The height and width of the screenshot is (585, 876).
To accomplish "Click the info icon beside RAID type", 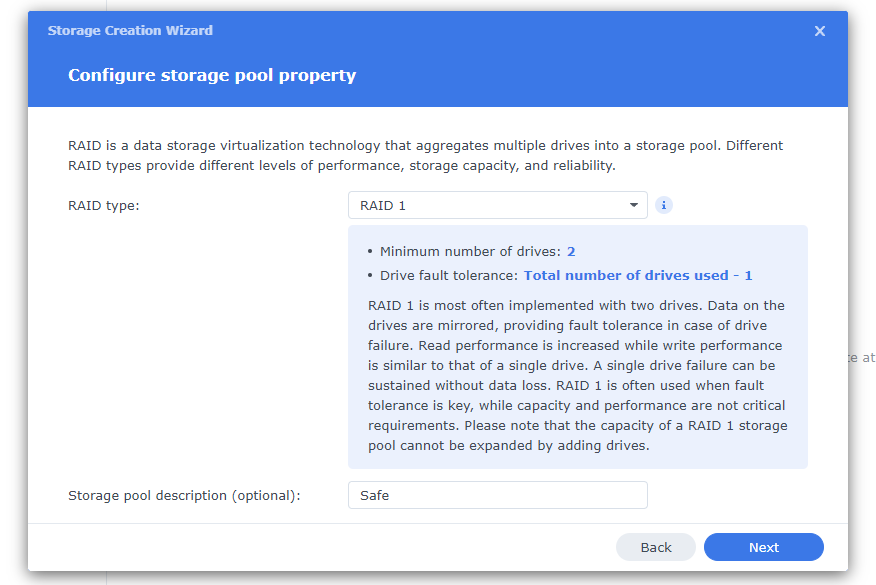I will pyautogui.click(x=664, y=205).
